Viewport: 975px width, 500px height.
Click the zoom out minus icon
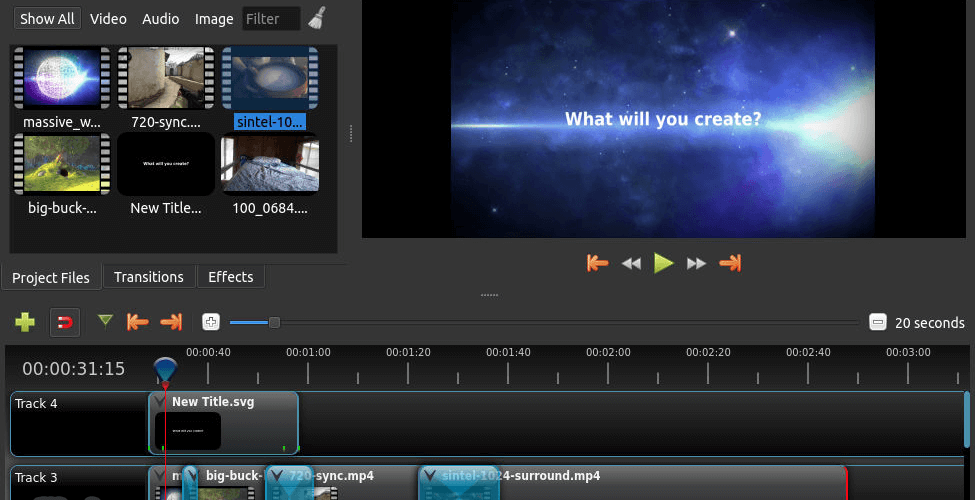click(877, 322)
